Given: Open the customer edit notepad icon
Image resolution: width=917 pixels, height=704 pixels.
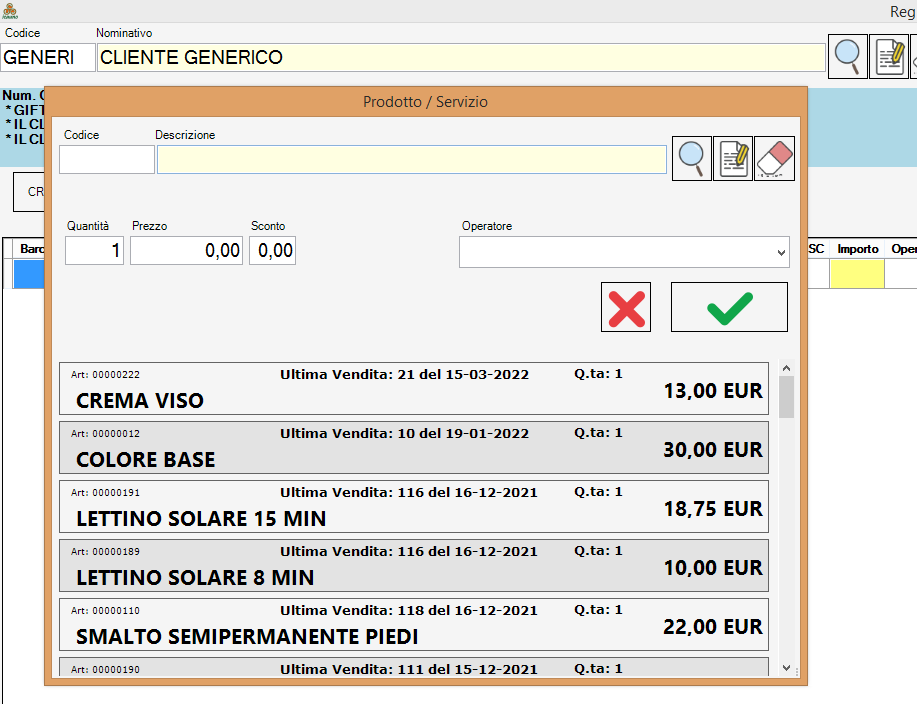Looking at the screenshot, I should [888, 56].
